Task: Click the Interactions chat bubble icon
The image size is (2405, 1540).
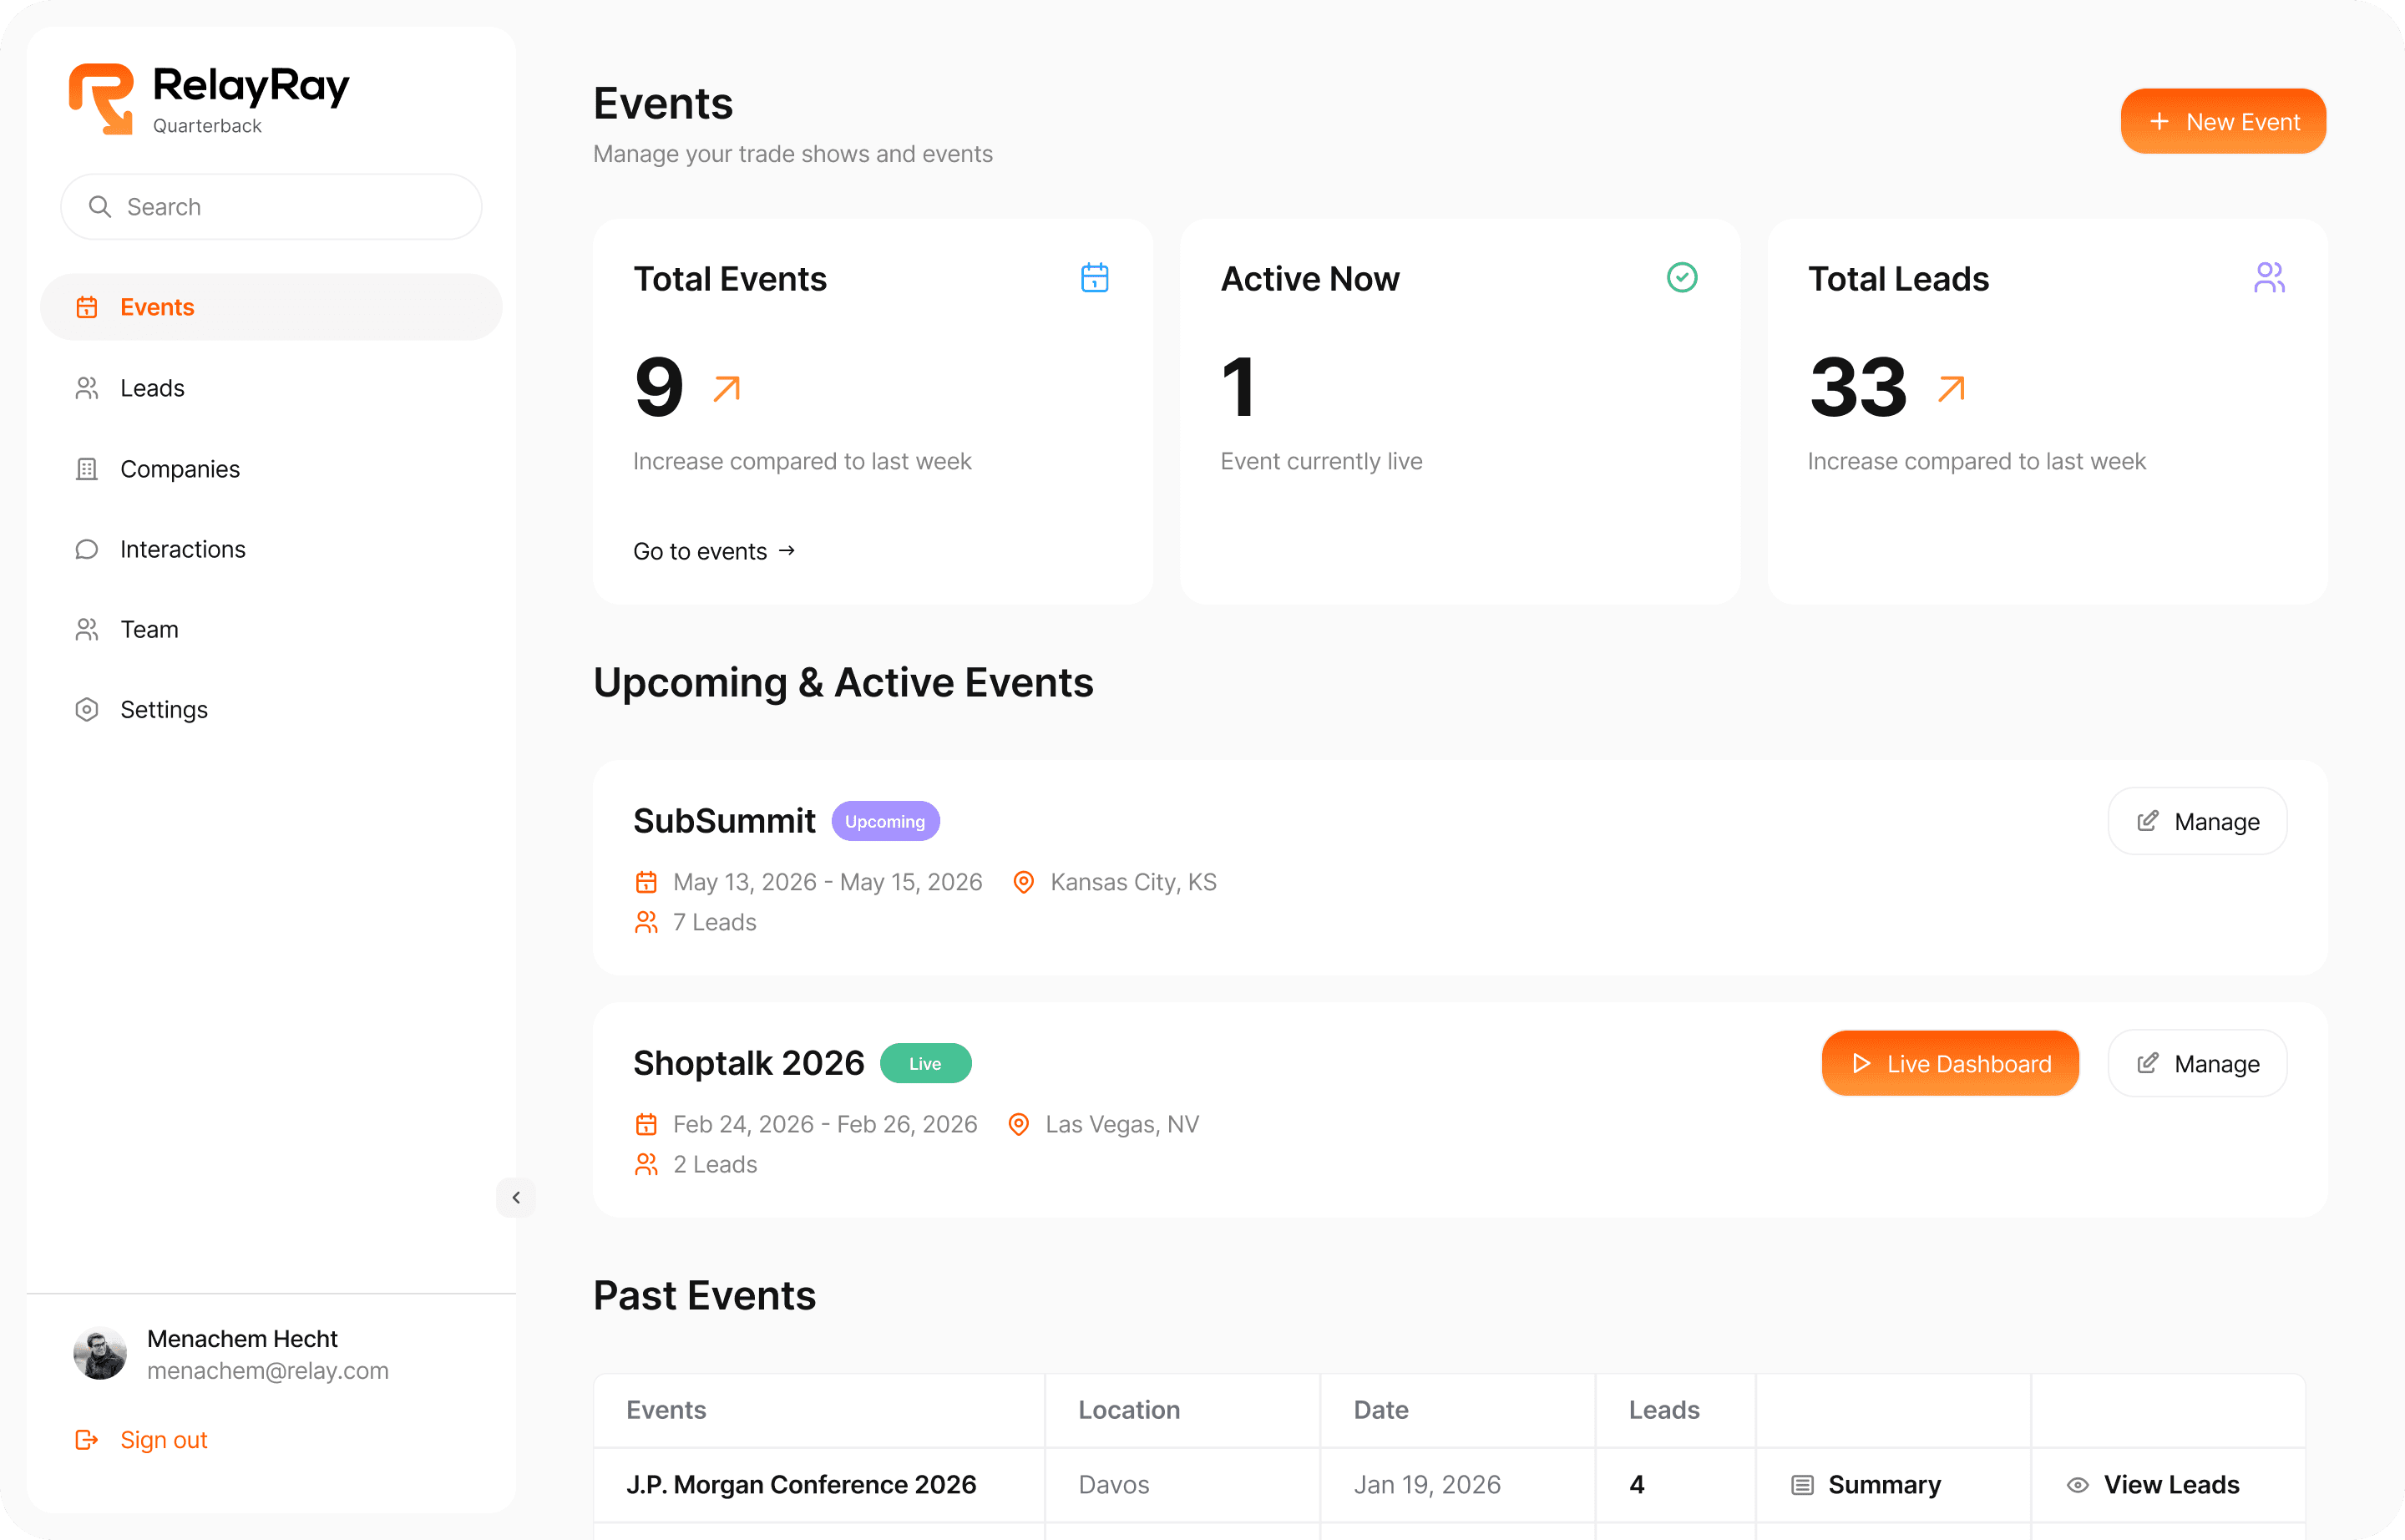Action: click(87, 549)
